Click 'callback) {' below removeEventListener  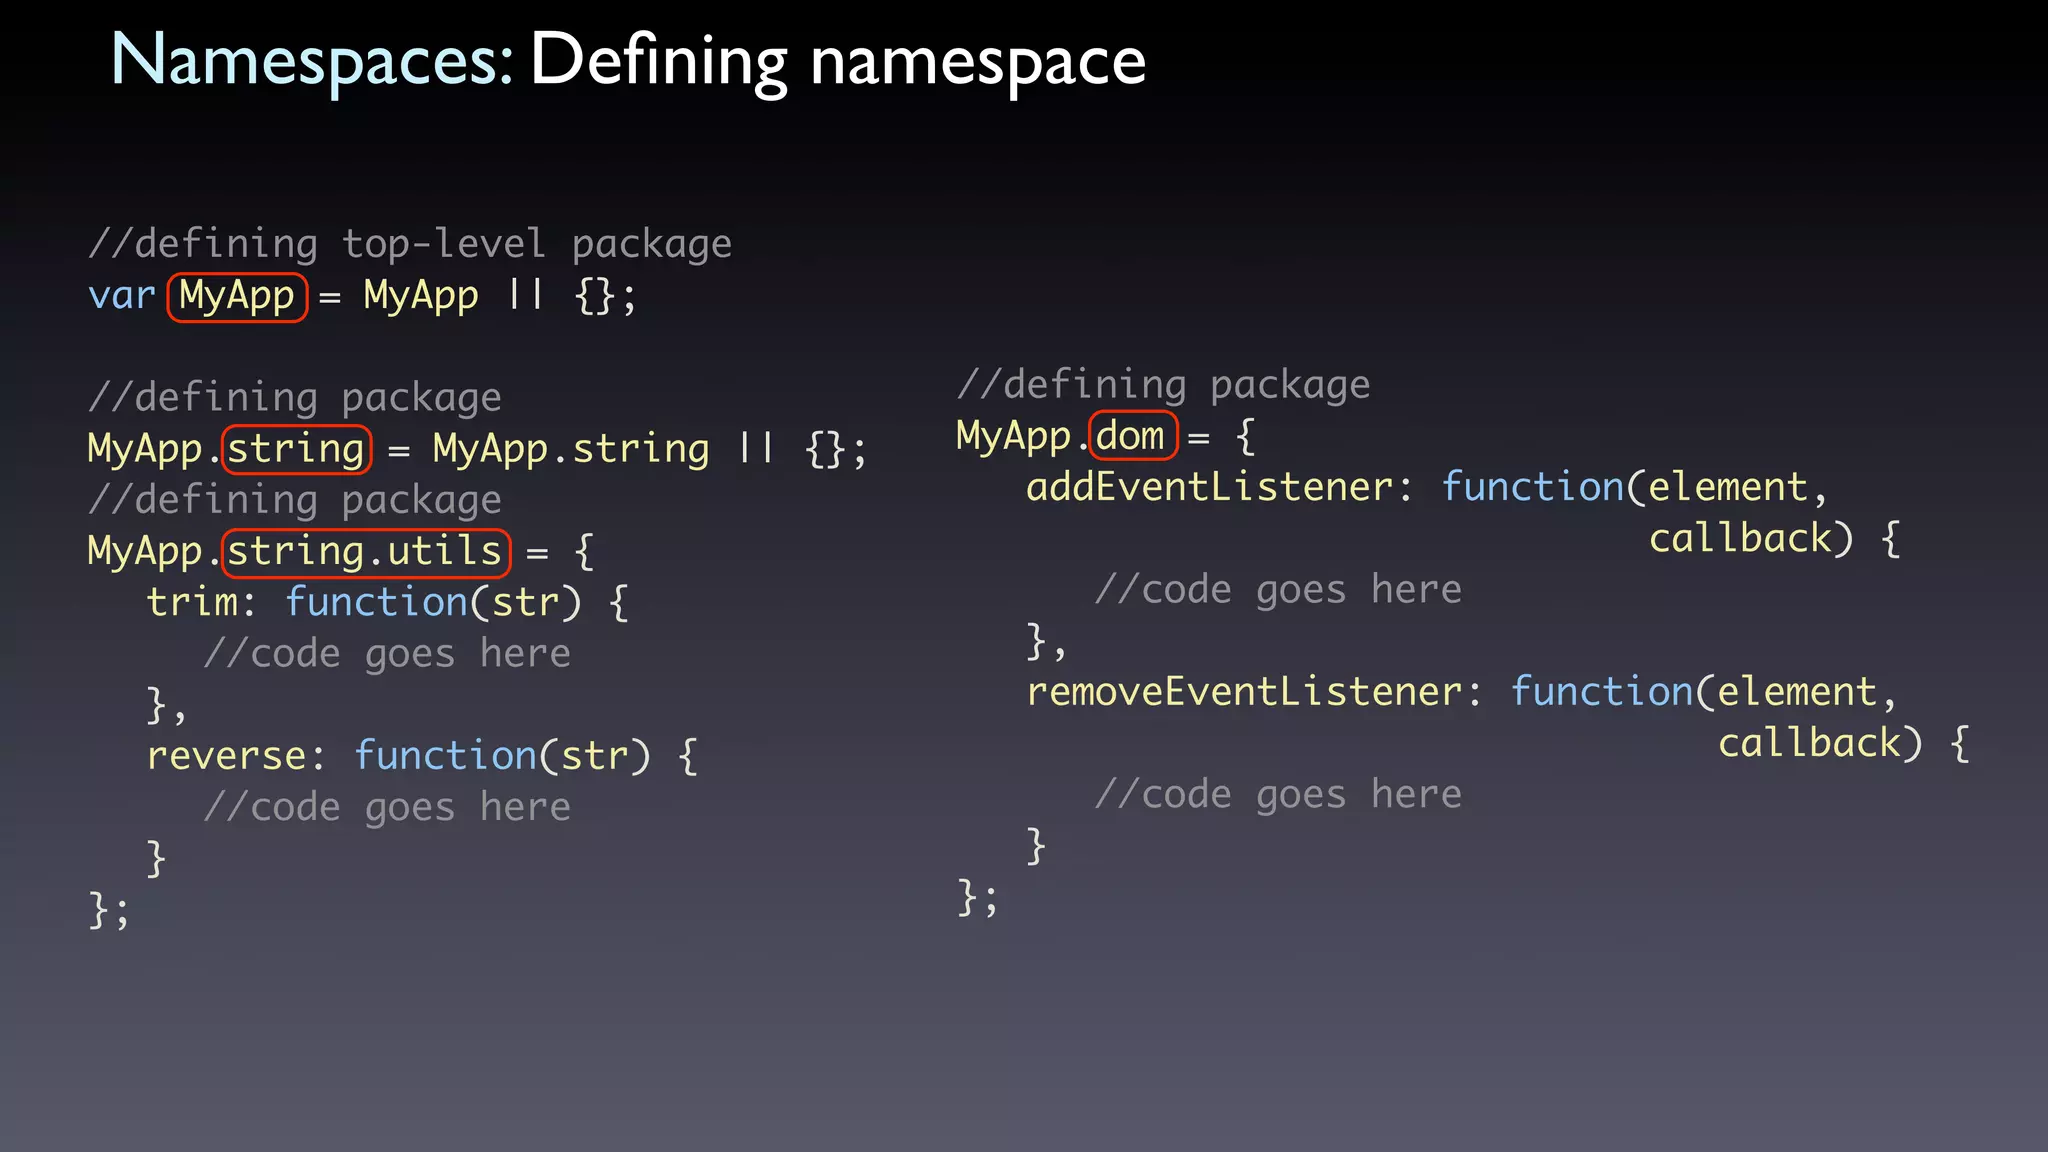[1844, 744]
